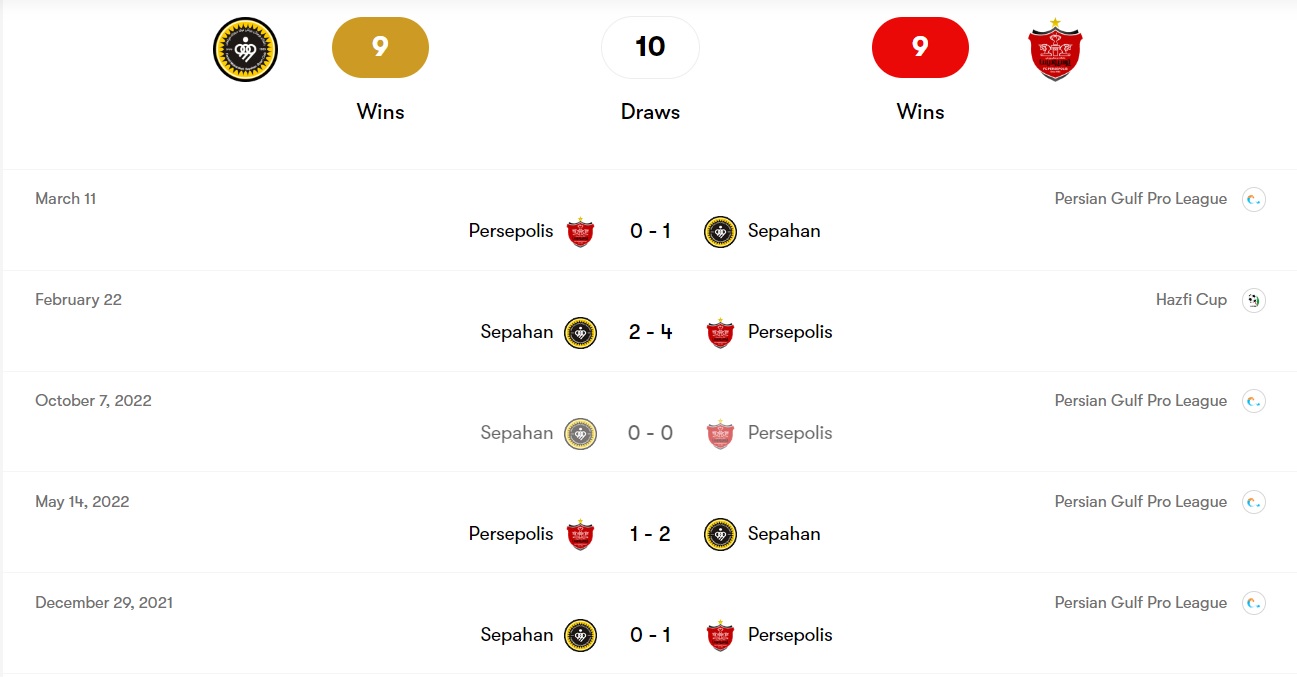Click the Persepolis logo in the December 29, 2021 match
This screenshot has width=1297, height=677.
point(720,635)
